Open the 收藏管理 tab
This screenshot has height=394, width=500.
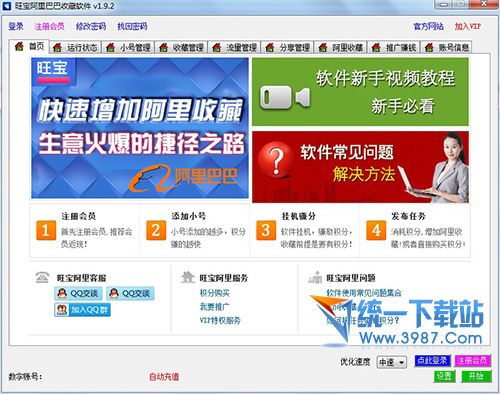(182, 47)
